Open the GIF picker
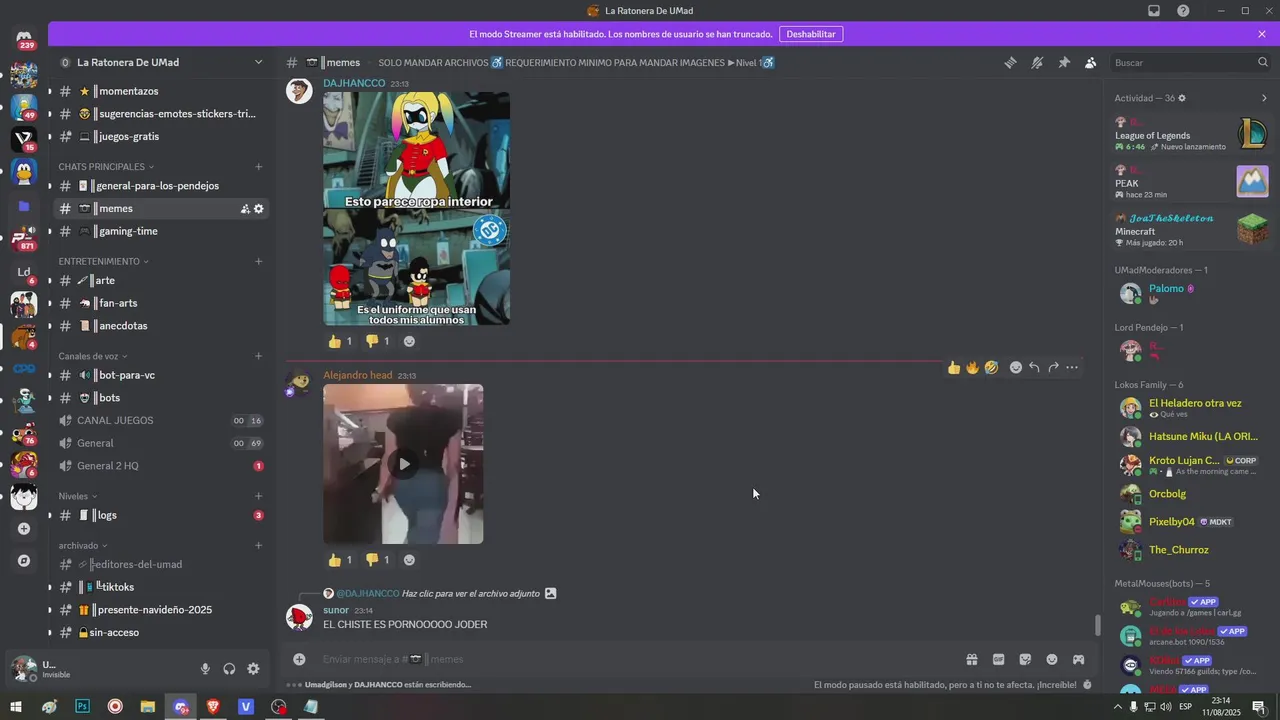Screen dimensions: 1280x720 click(998, 659)
